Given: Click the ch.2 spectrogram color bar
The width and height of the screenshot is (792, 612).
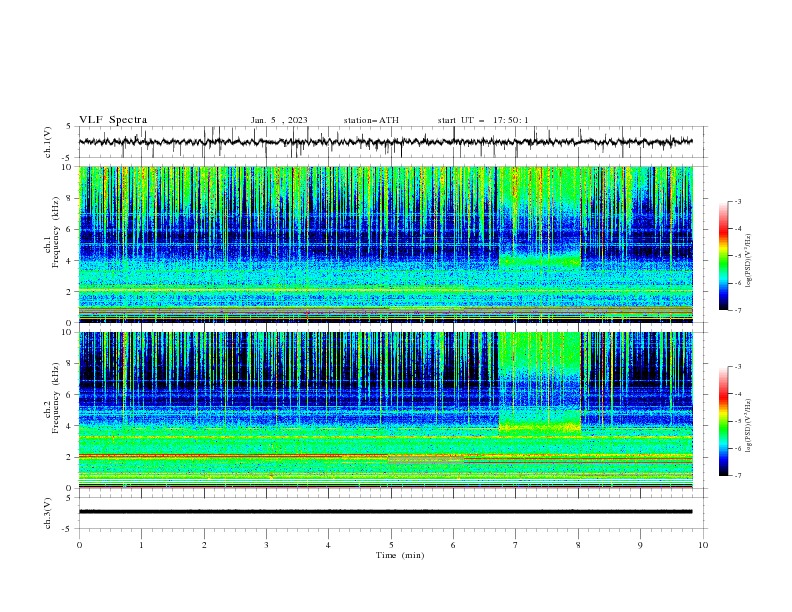Looking at the screenshot, I should click(724, 421).
